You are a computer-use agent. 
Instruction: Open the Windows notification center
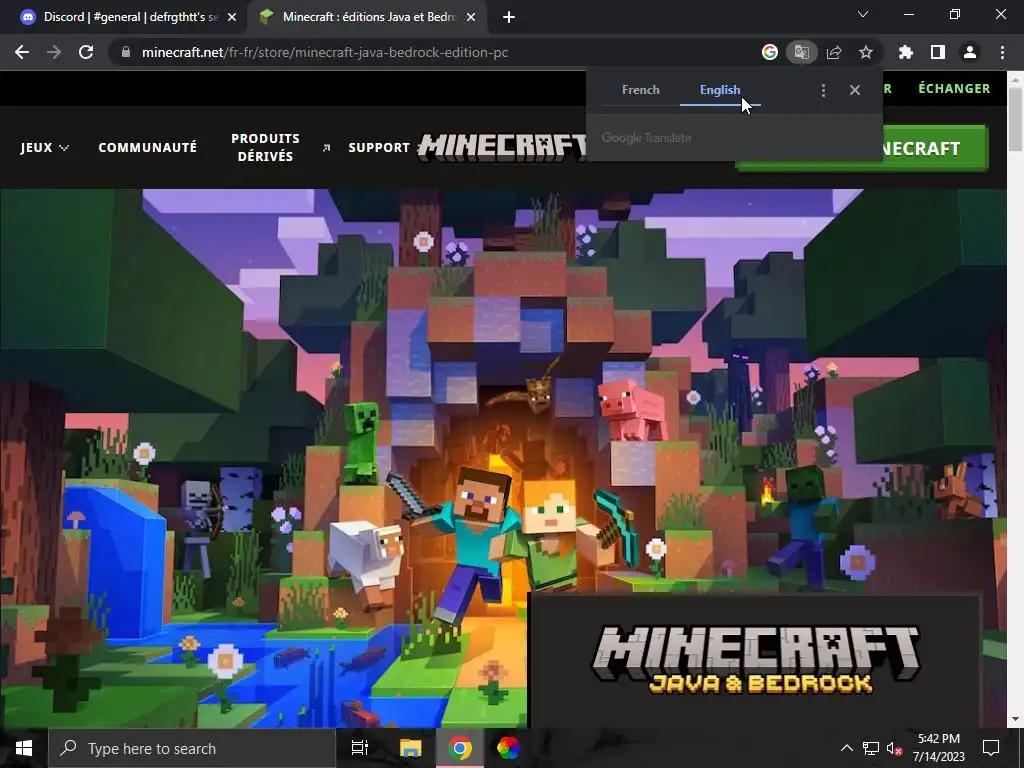[x=991, y=748]
